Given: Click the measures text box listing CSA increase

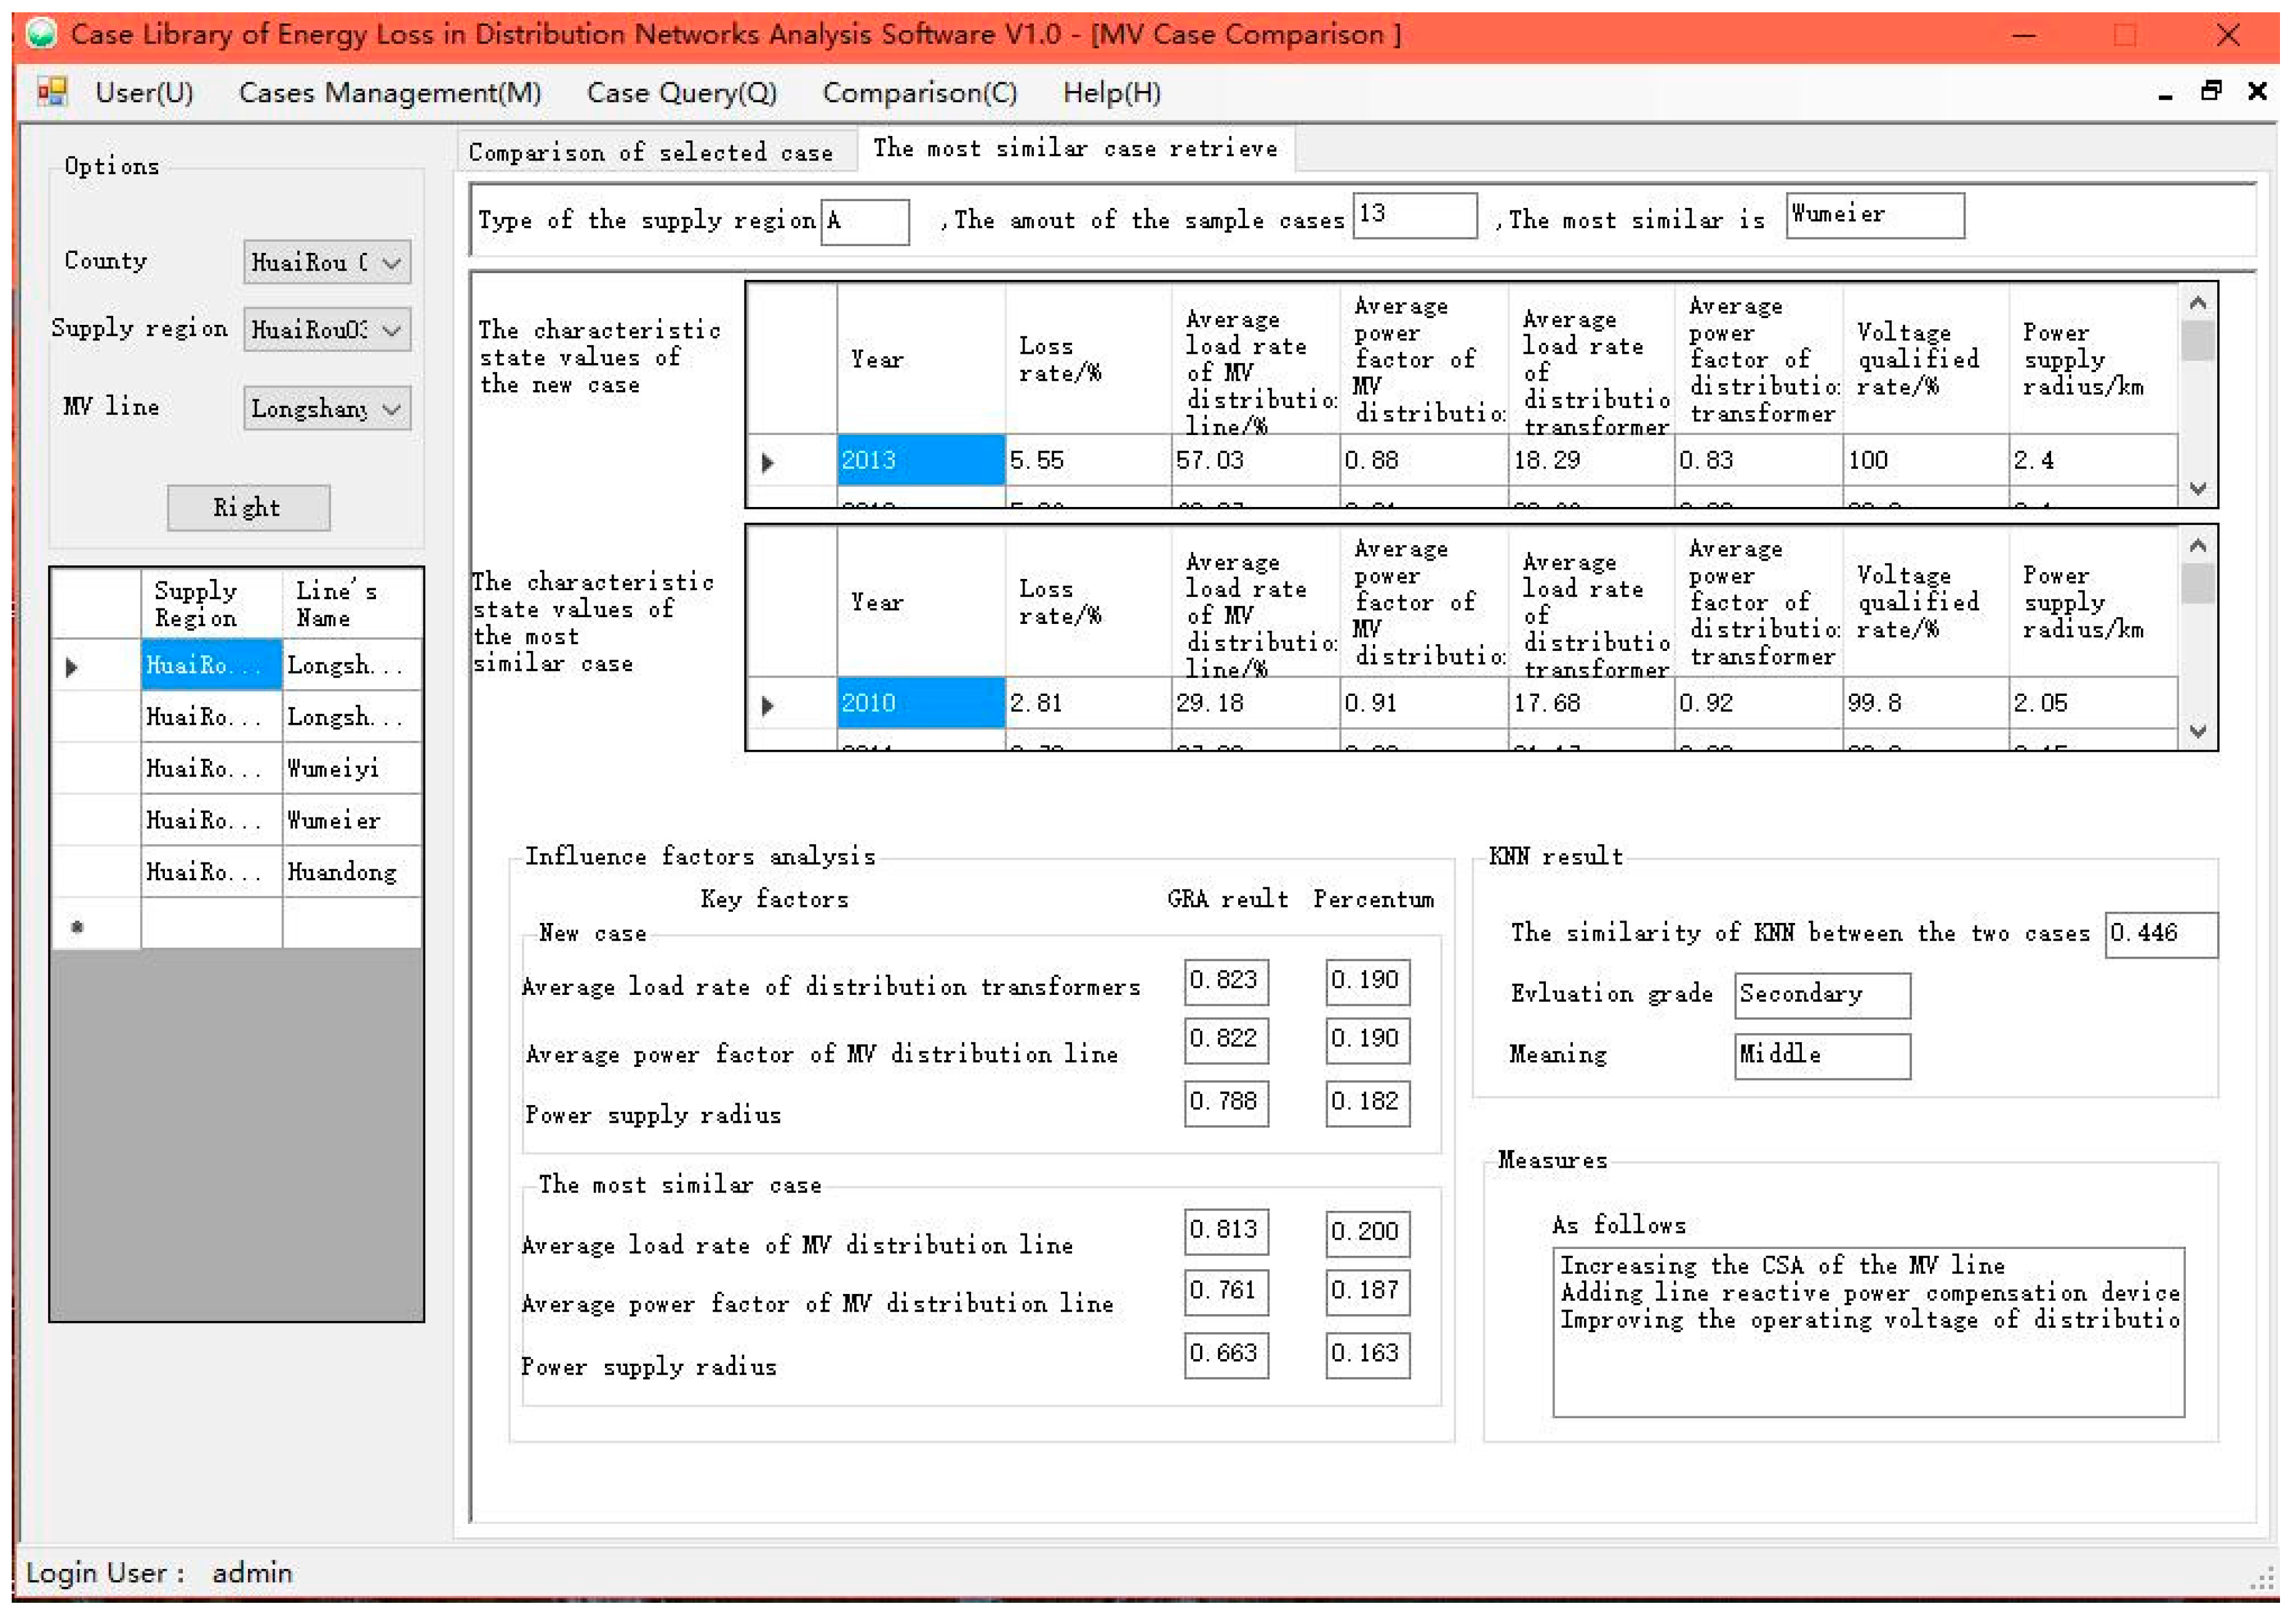Looking at the screenshot, I should [x=1868, y=1331].
